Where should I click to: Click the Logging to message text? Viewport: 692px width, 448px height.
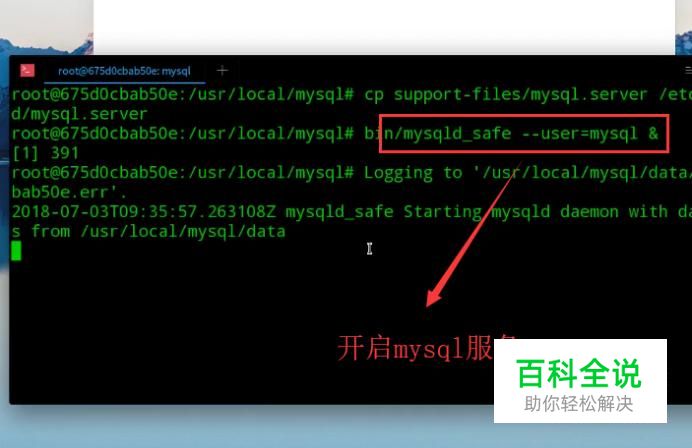413,173
